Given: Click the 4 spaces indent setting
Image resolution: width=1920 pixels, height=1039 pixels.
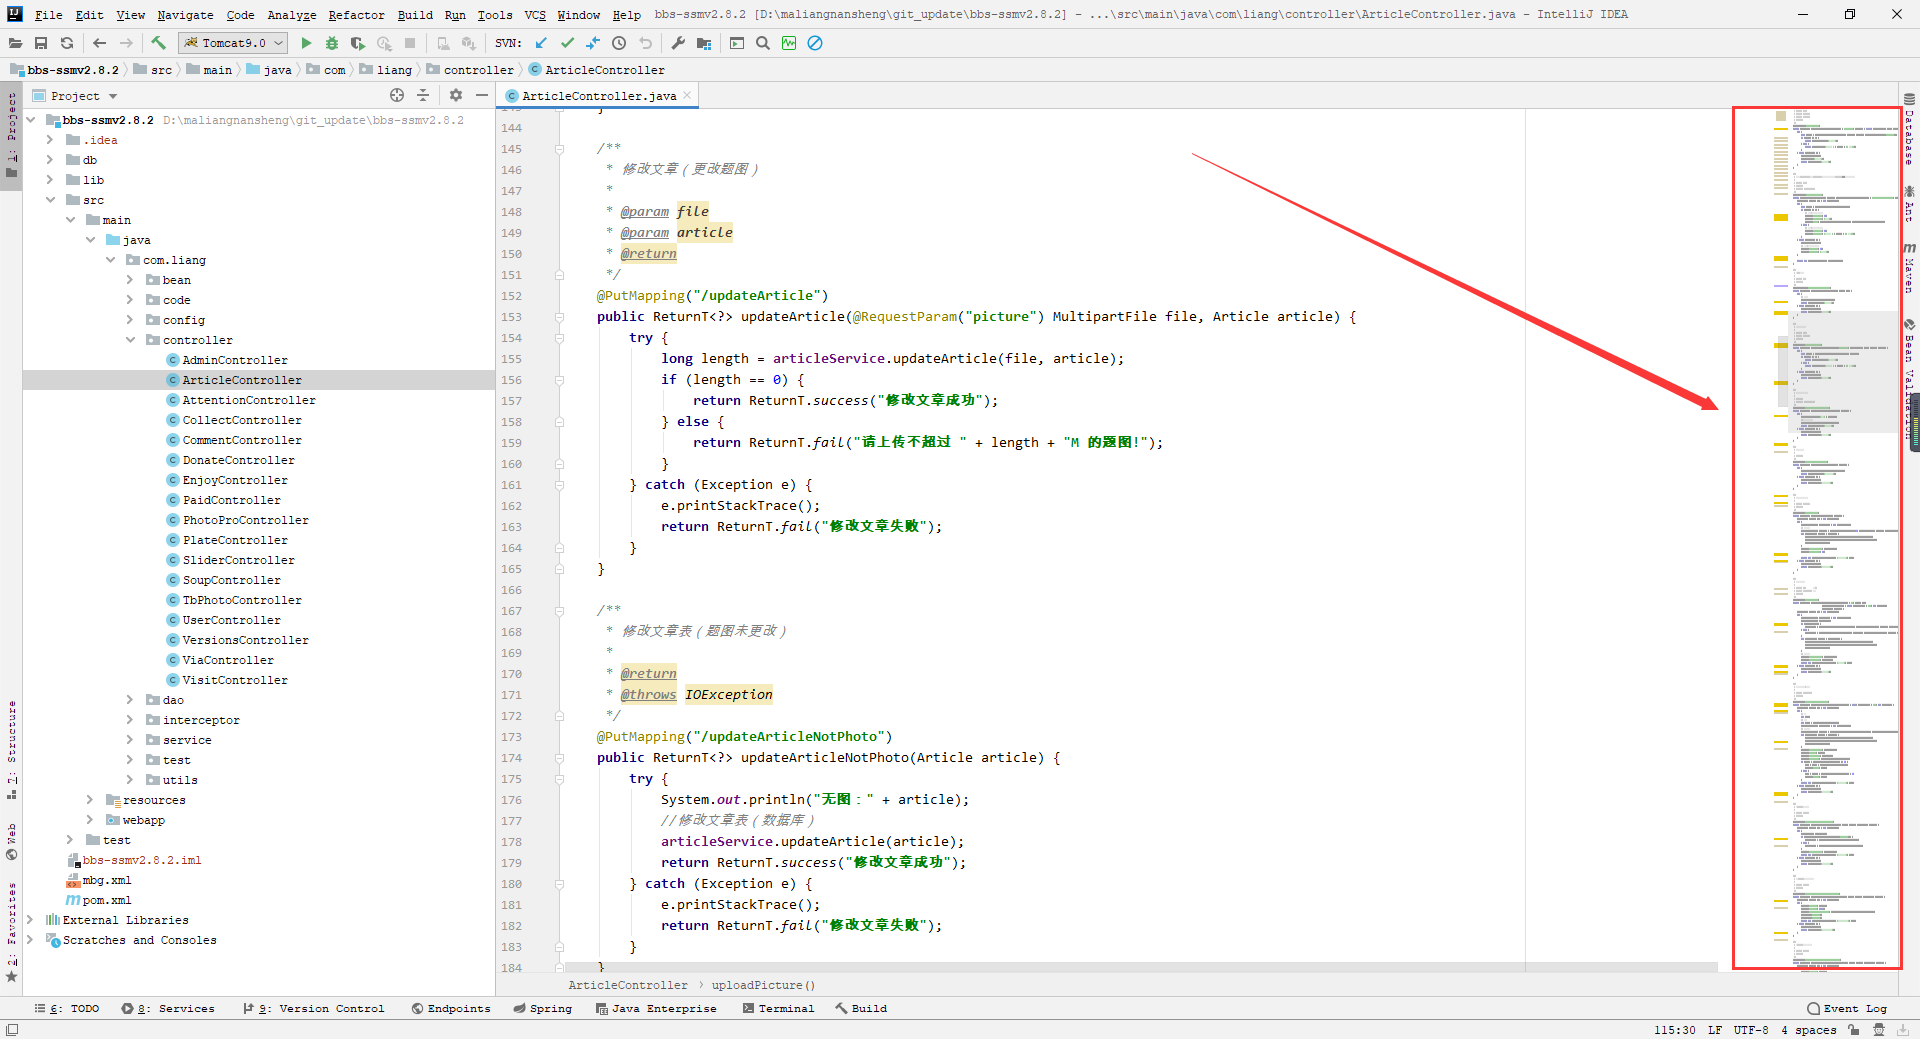Looking at the screenshot, I should pos(1808,1030).
